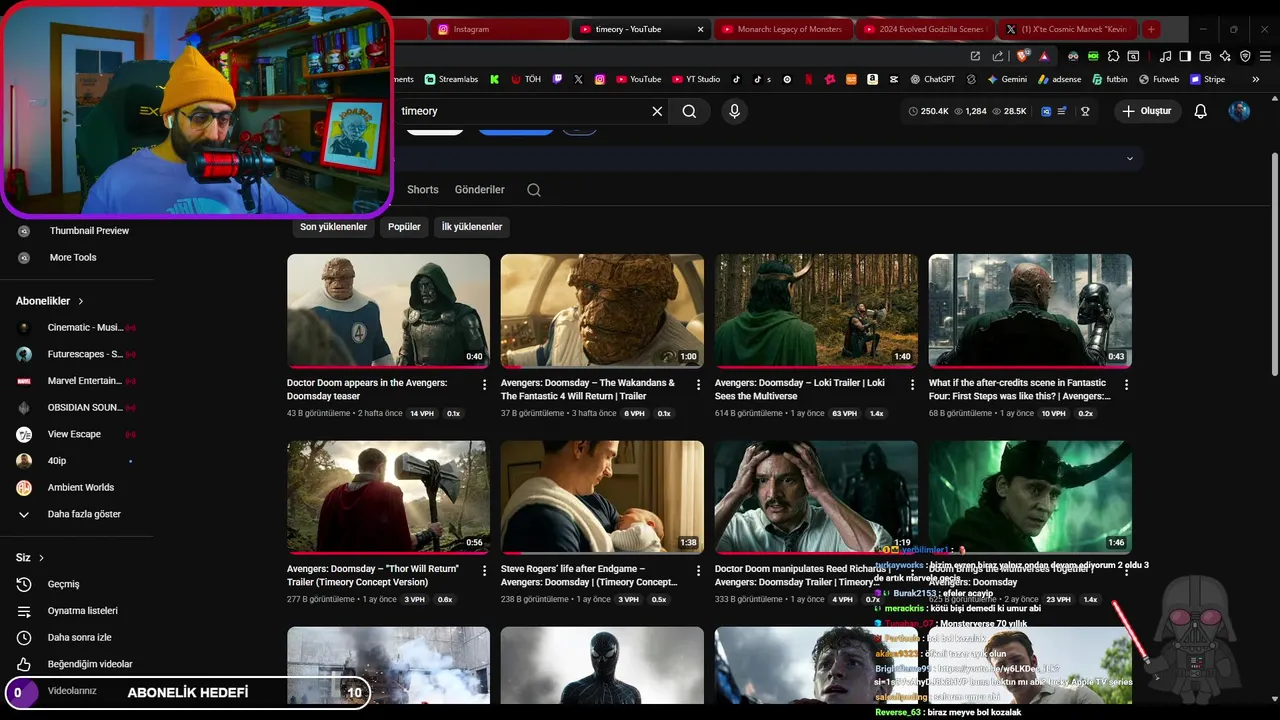
Task: Clear the timeory search text
Action: point(657,111)
